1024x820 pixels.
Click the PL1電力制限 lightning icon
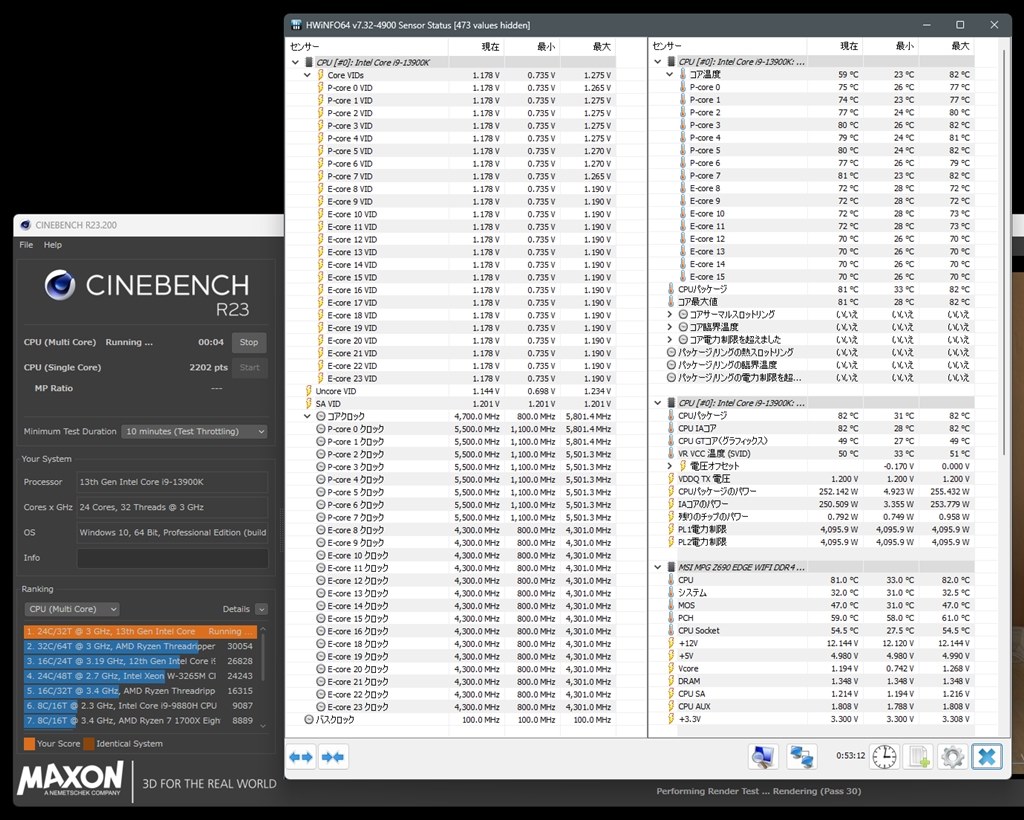[671, 529]
